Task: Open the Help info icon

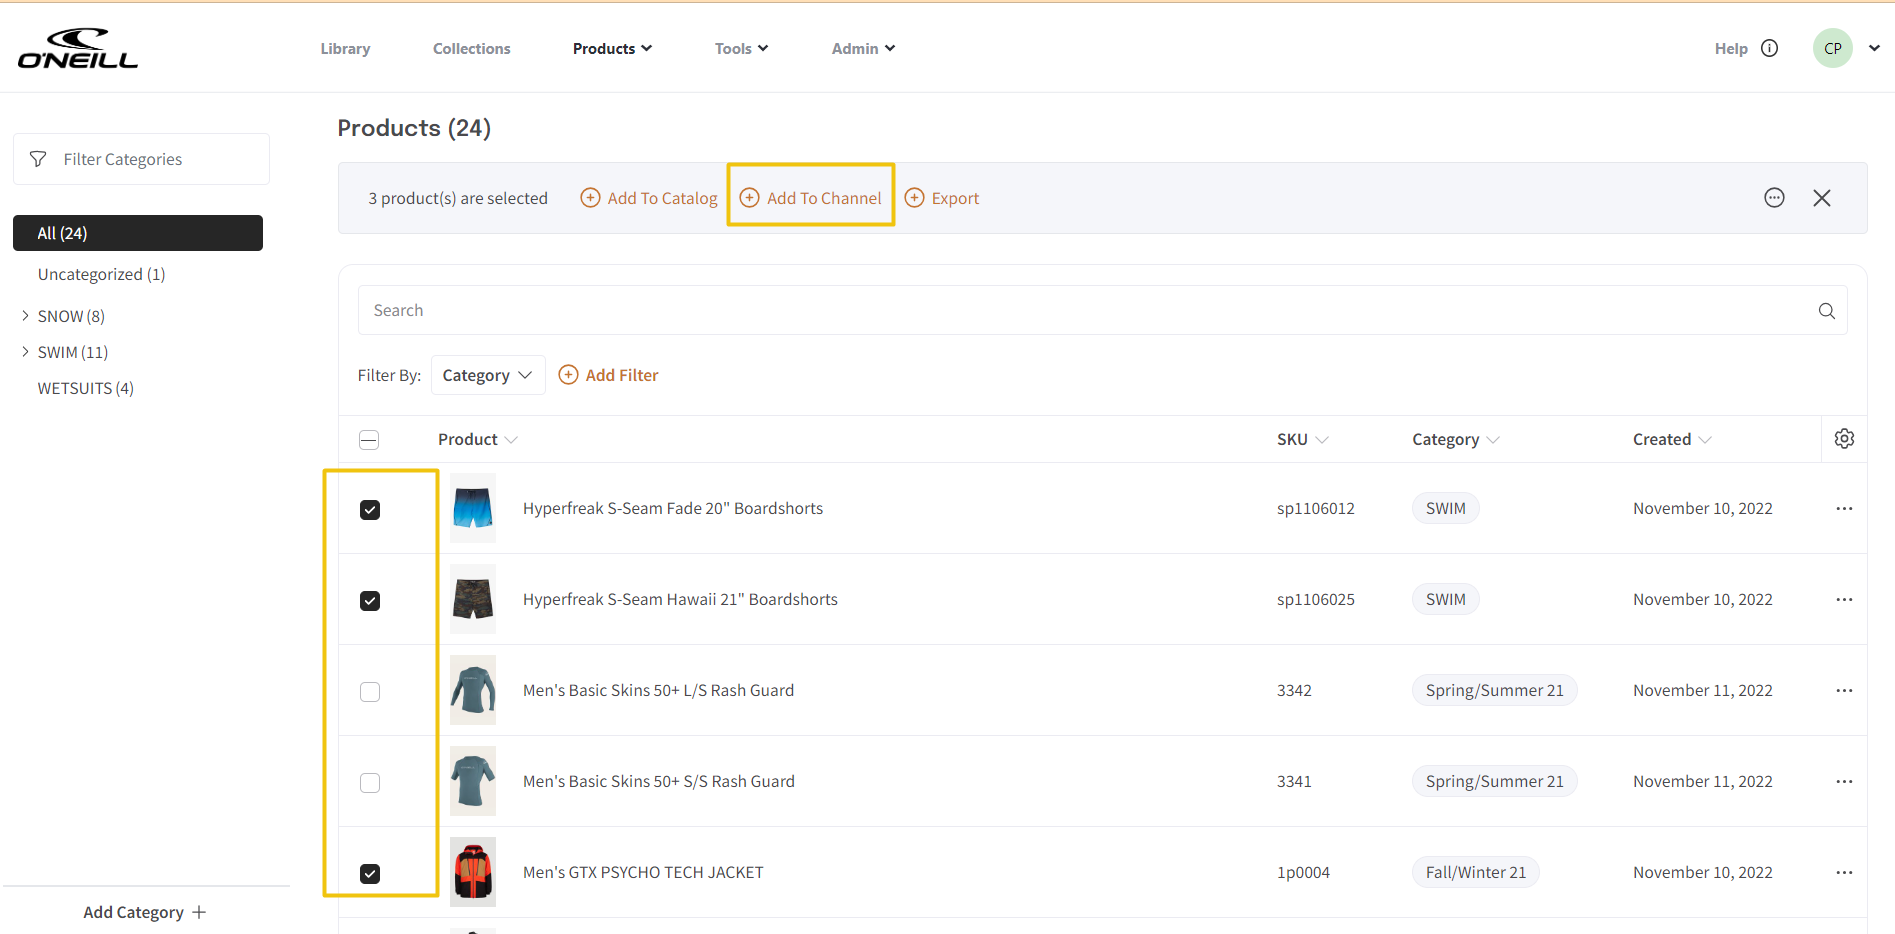Action: click(x=1769, y=48)
